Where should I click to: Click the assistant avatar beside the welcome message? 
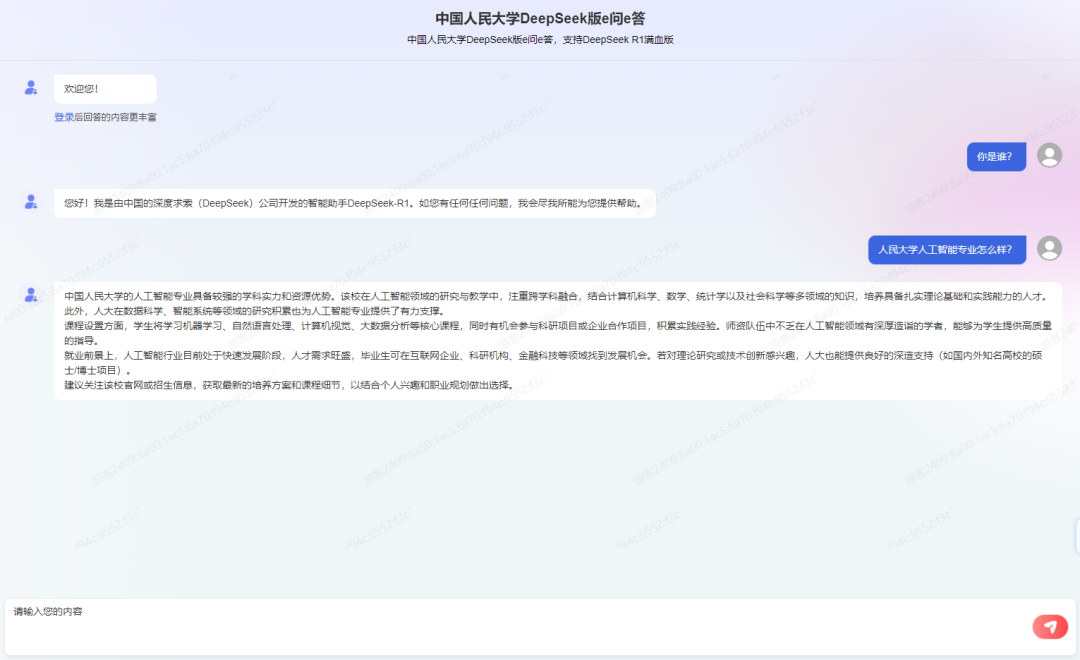[x=30, y=88]
